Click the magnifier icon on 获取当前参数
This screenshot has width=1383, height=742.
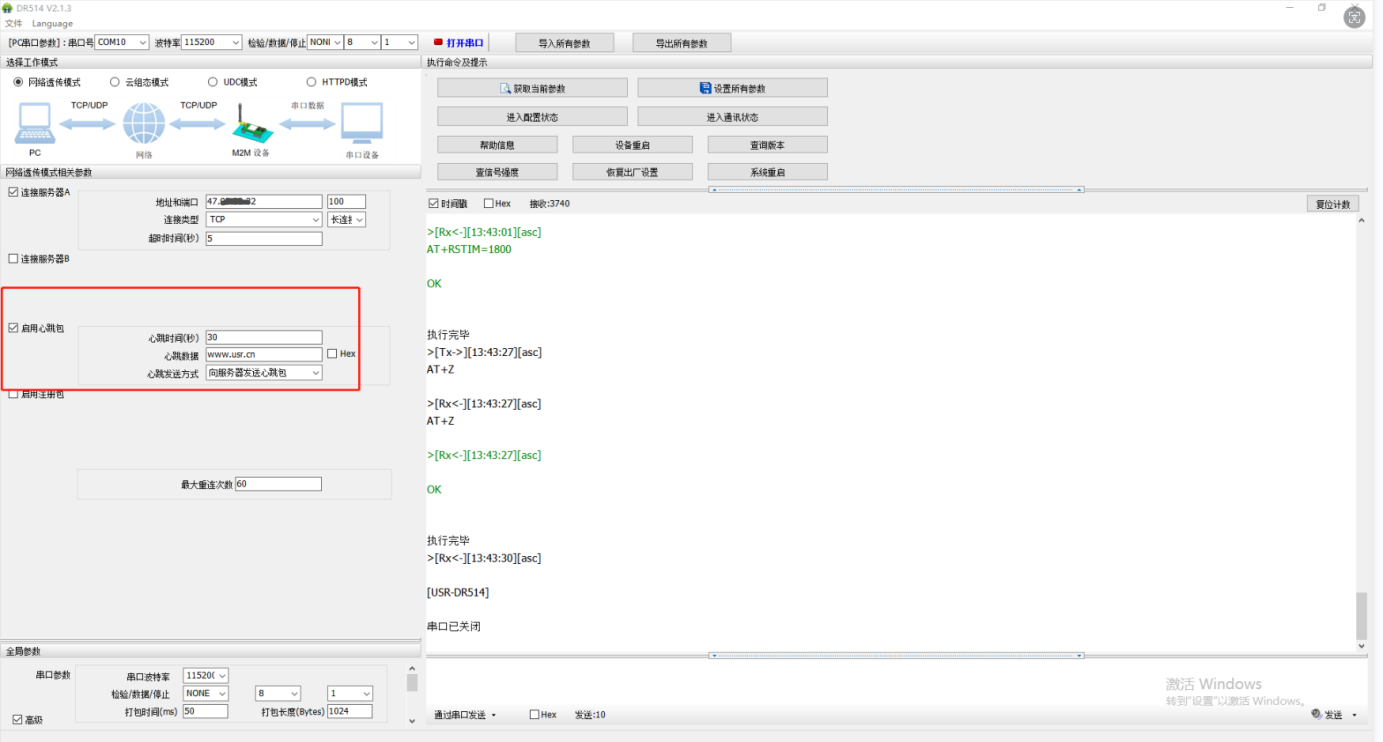click(506, 88)
